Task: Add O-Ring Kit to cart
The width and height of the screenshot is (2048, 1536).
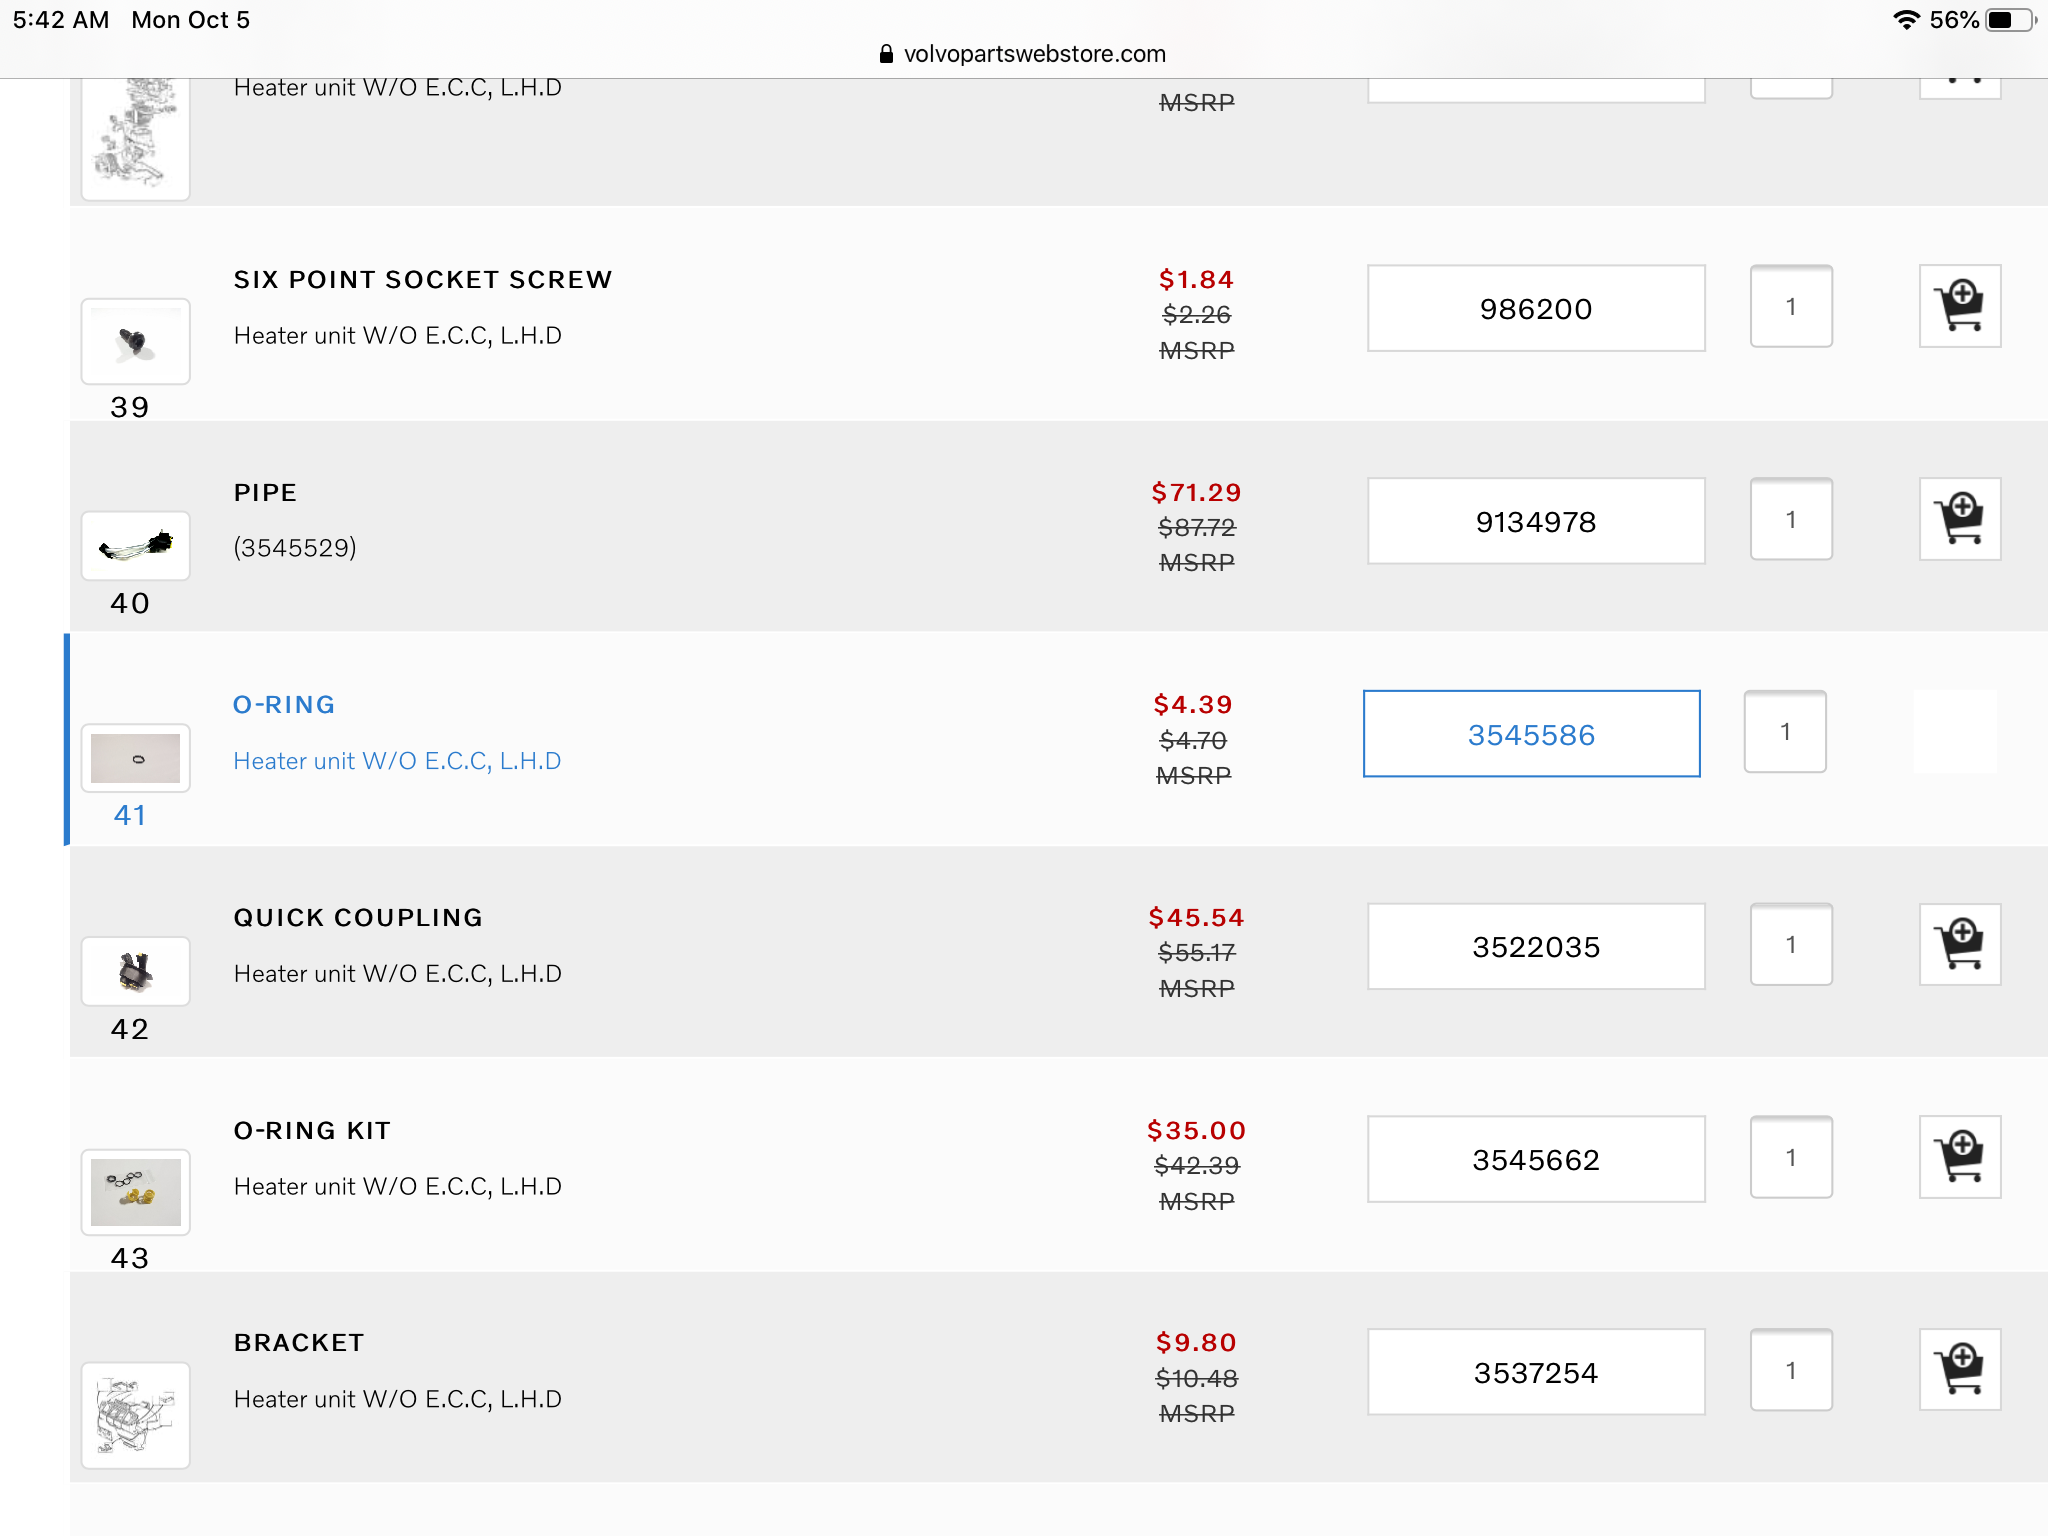Action: [1959, 1158]
